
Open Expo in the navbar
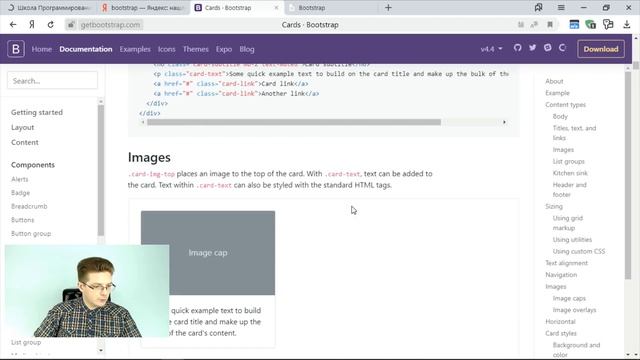click(224, 49)
